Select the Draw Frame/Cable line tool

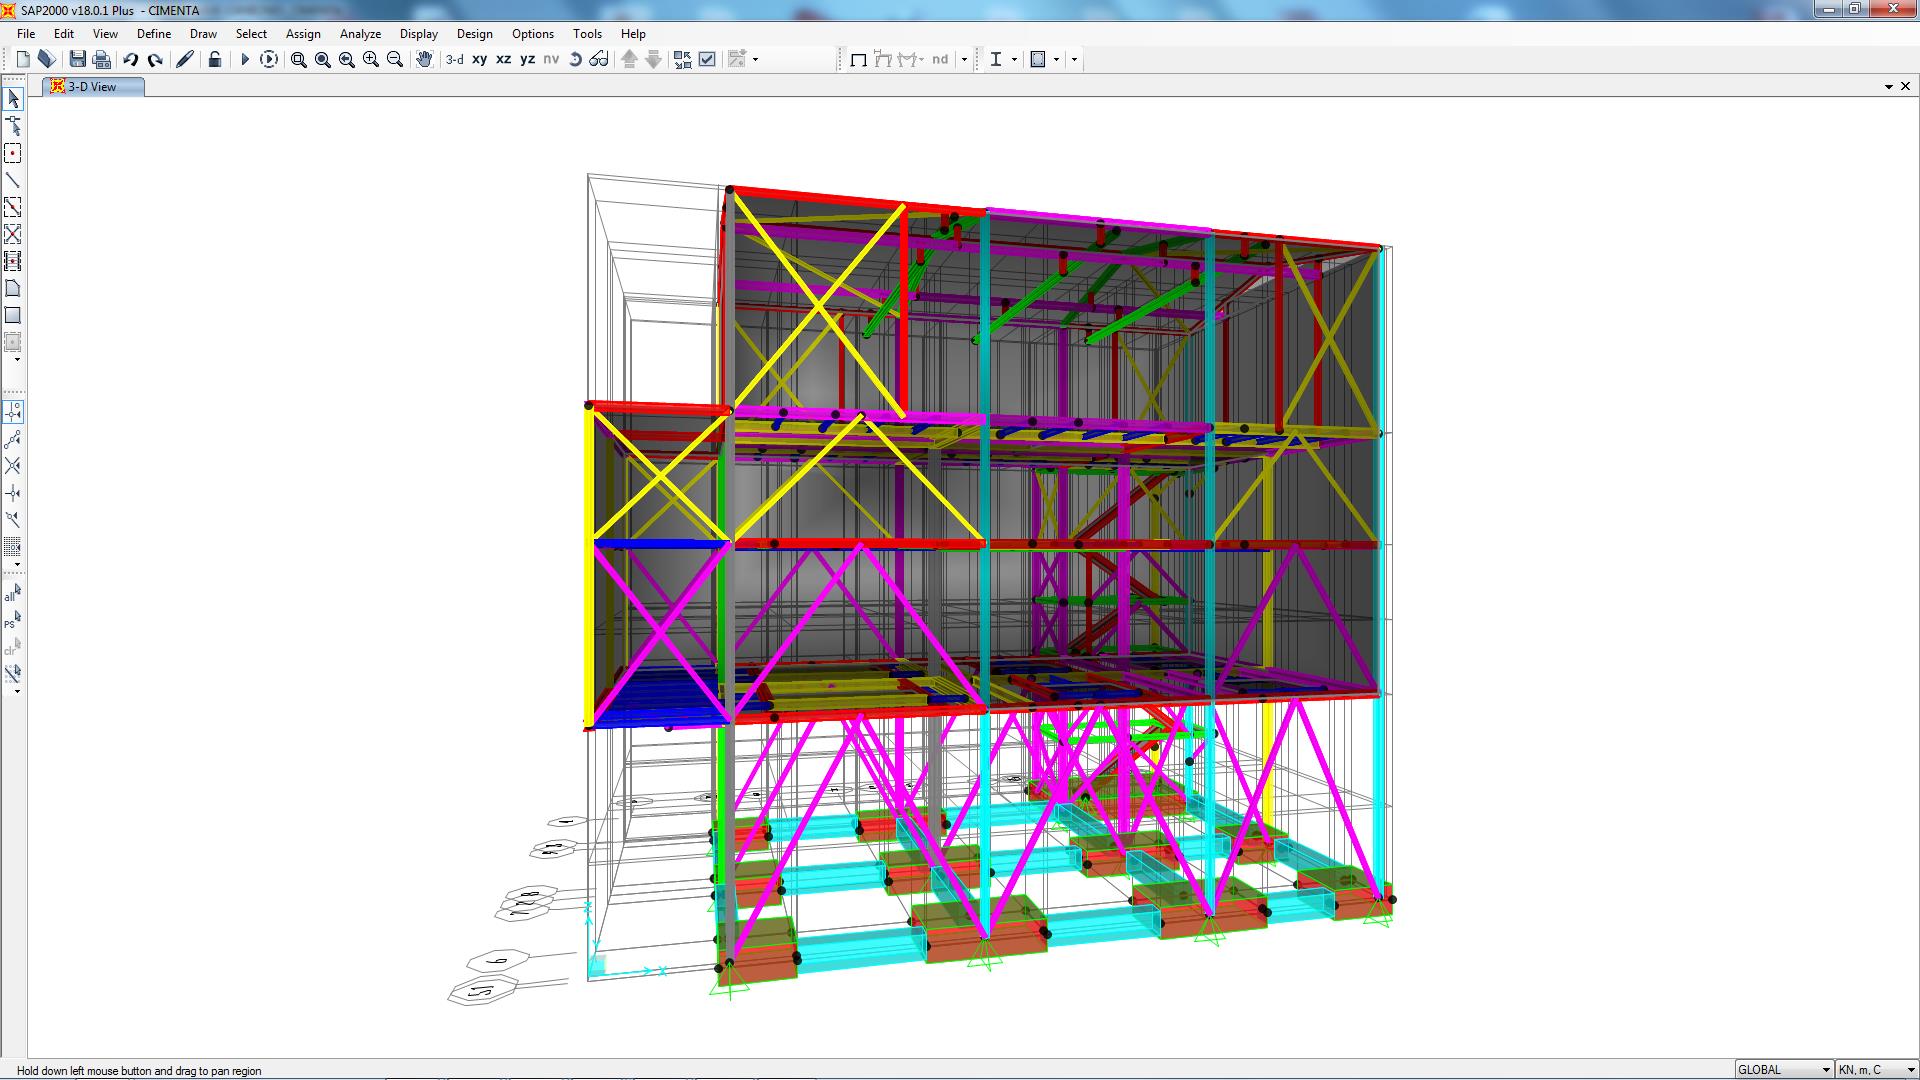coord(13,181)
